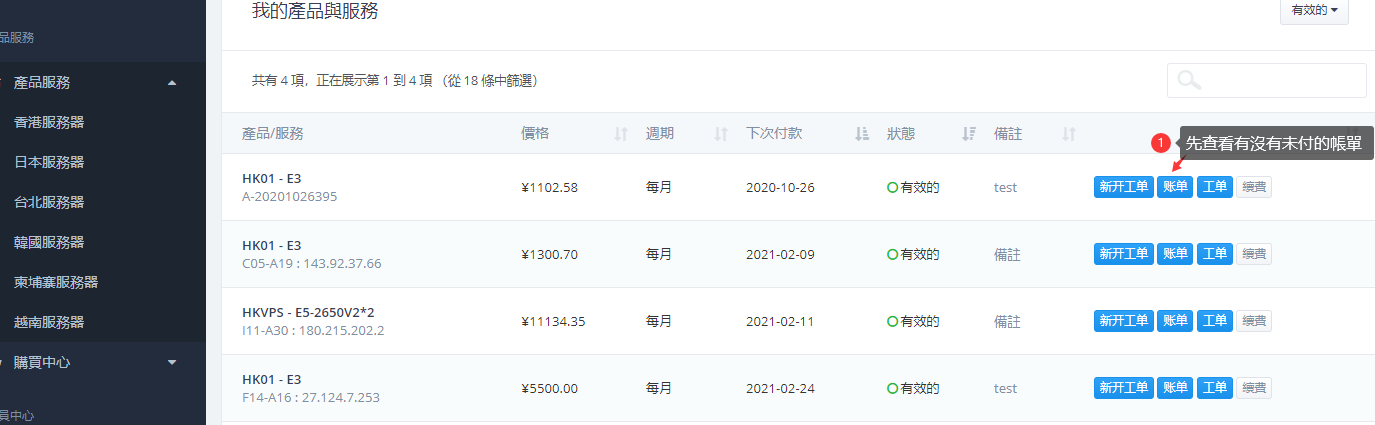Viewport: 1375px width, 425px height.
Task: Click into the table search field
Action: pos(1280,81)
